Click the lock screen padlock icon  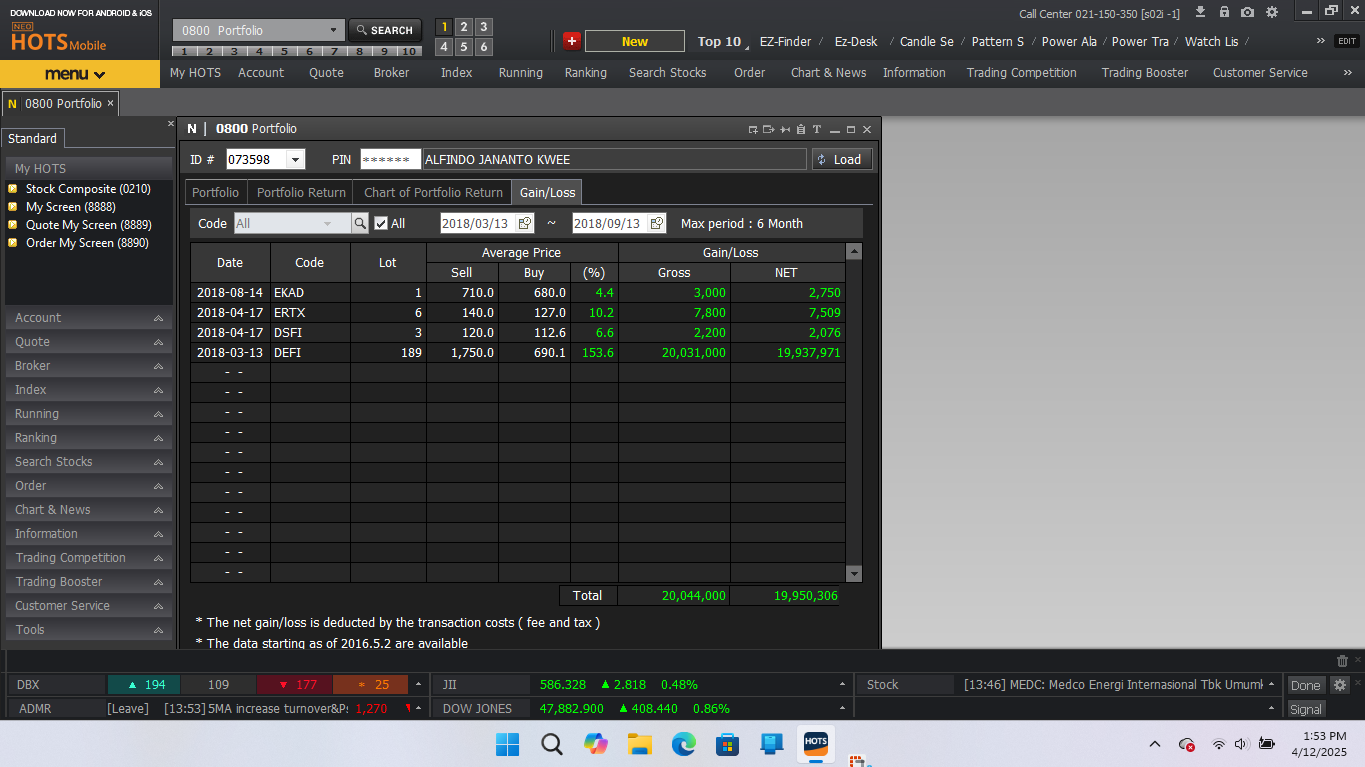pyautogui.click(x=1224, y=12)
